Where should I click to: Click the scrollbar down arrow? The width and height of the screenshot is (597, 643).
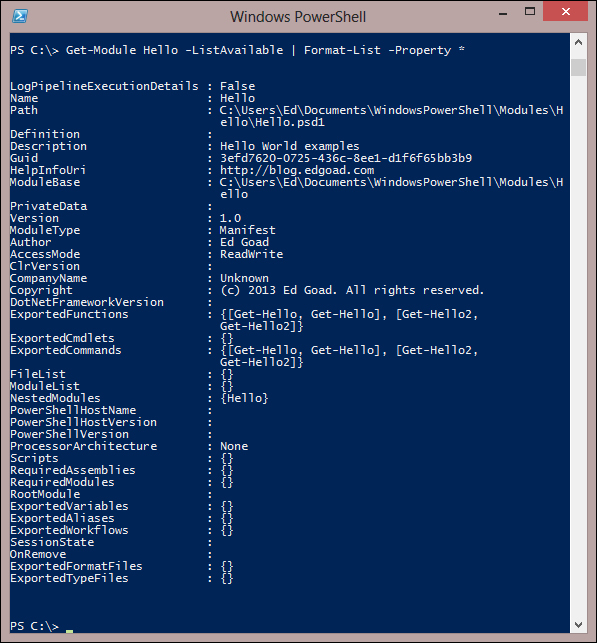(x=578, y=625)
